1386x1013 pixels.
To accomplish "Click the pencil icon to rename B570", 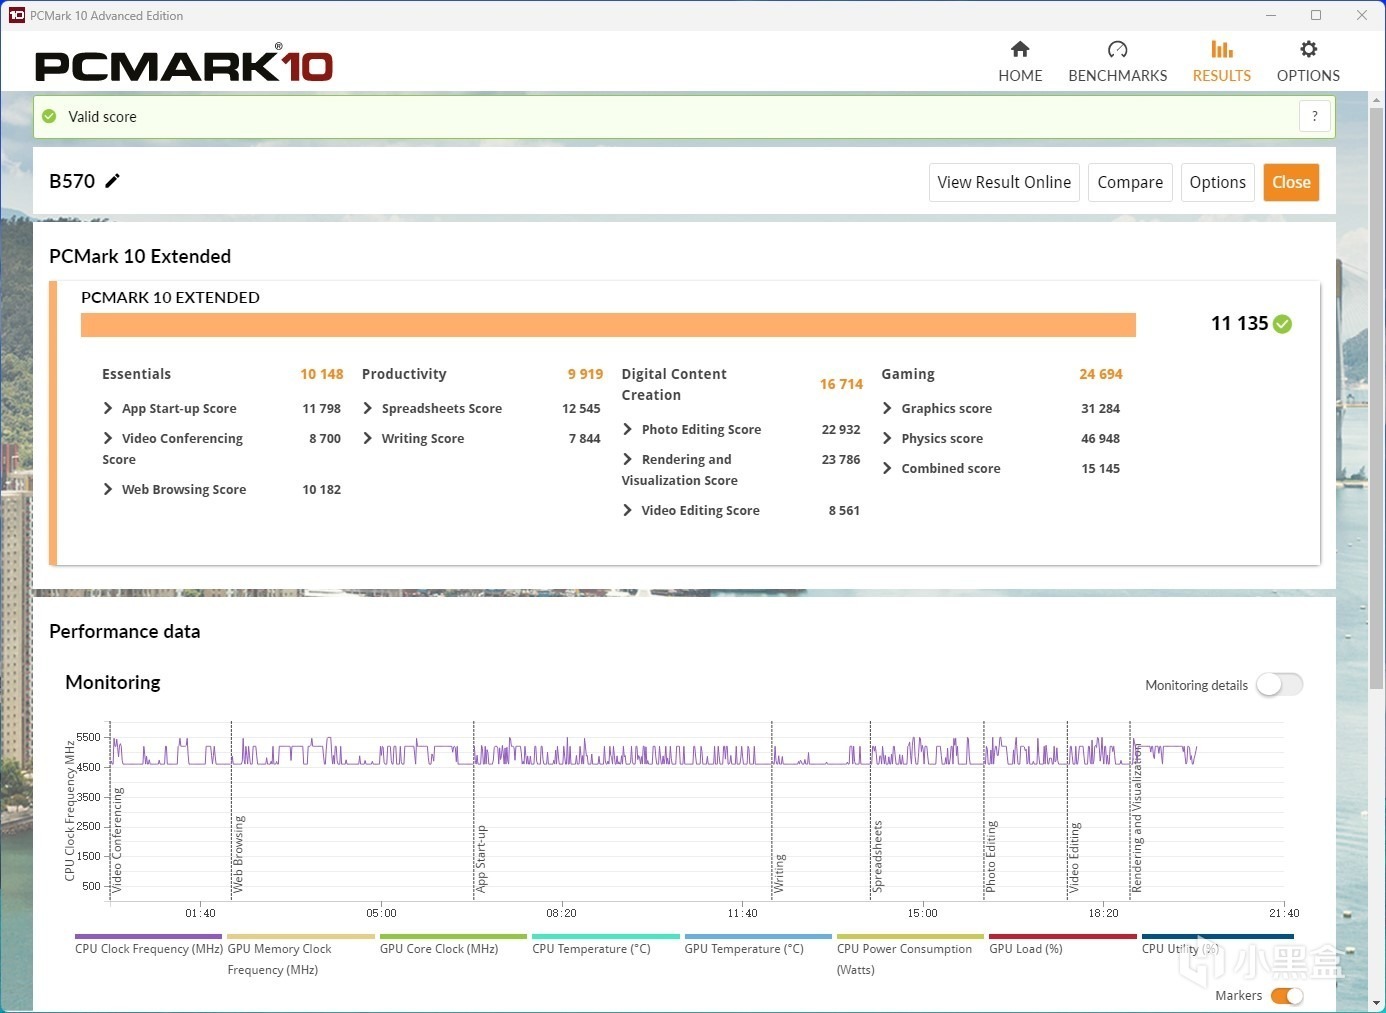I will tap(112, 181).
